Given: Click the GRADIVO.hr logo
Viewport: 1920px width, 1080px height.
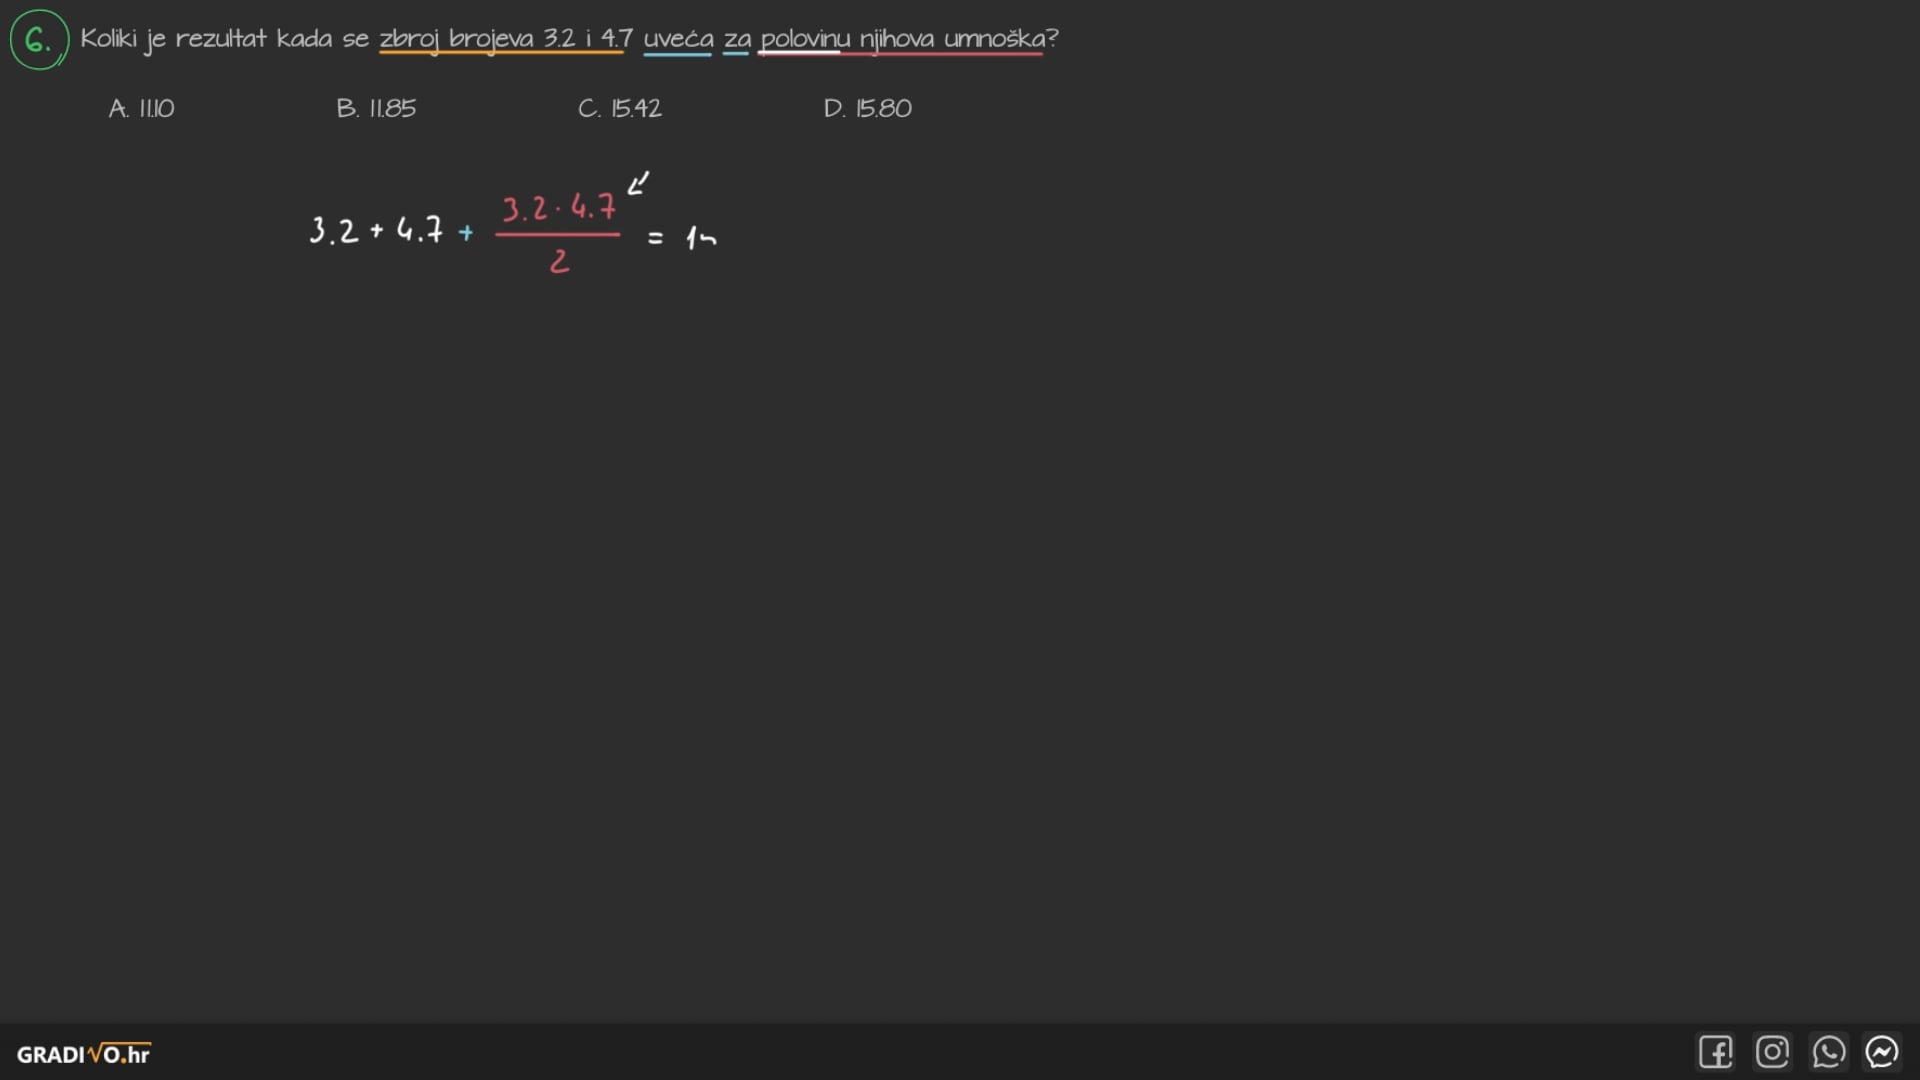Looking at the screenshot, I should coord(84,1054).
